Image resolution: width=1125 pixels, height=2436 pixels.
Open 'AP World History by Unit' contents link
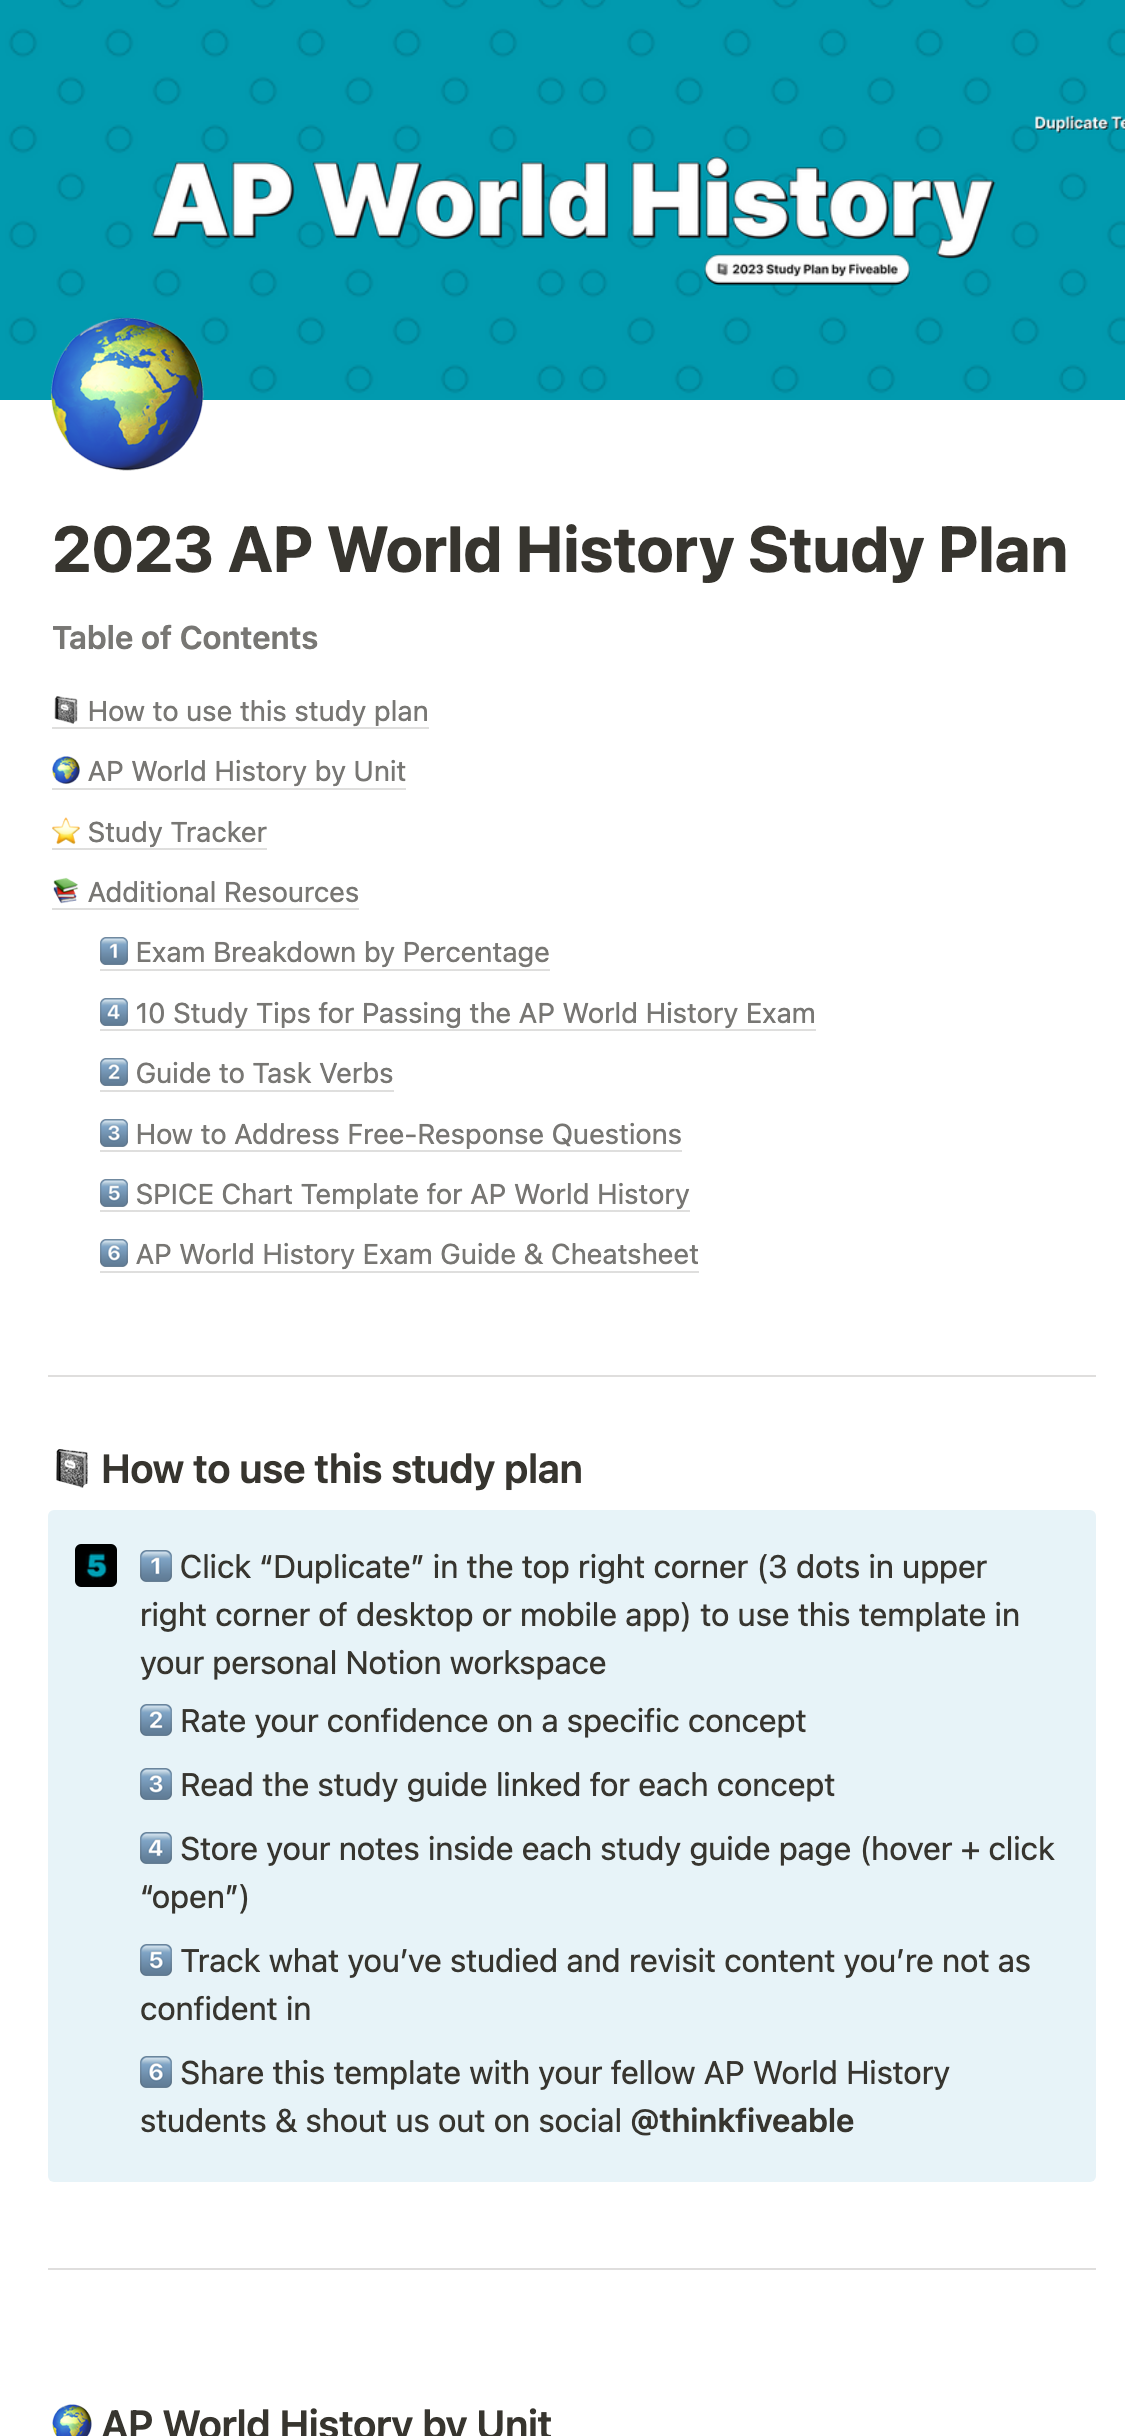(247, 771)
